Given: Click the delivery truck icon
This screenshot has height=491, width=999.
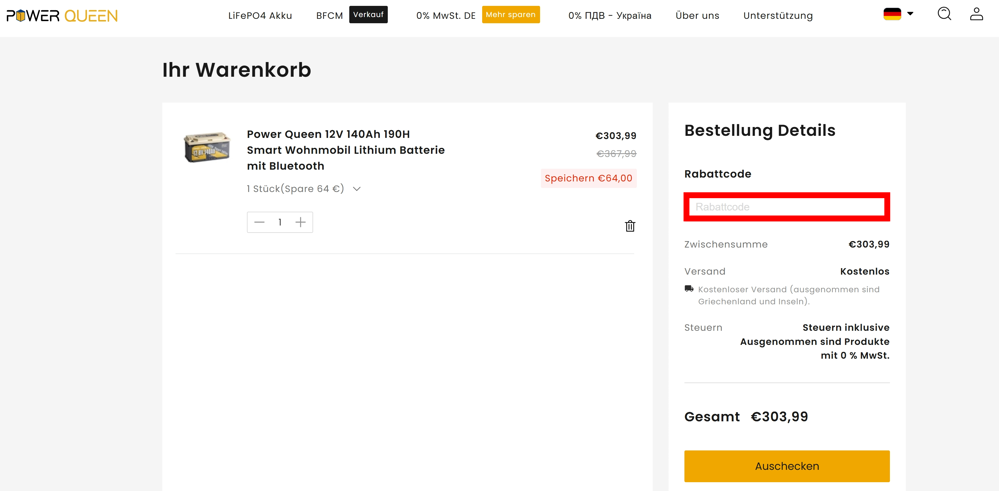Looking at the screenshot, I should pos(689,288).
